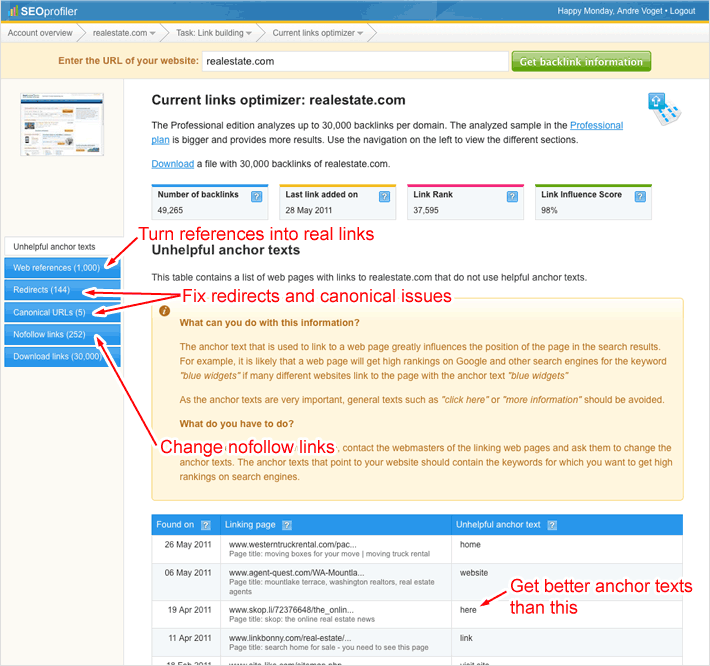Click the website URL input field

tap(354, 61)
